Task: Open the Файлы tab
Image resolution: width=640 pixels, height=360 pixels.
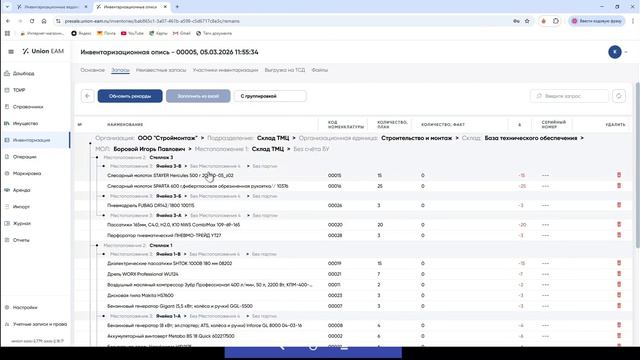Action: pyautogui.click(x=320, y=70)
